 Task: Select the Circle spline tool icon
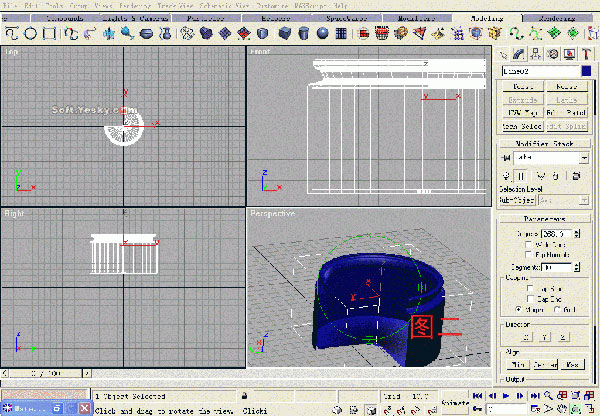coord(30,34)
